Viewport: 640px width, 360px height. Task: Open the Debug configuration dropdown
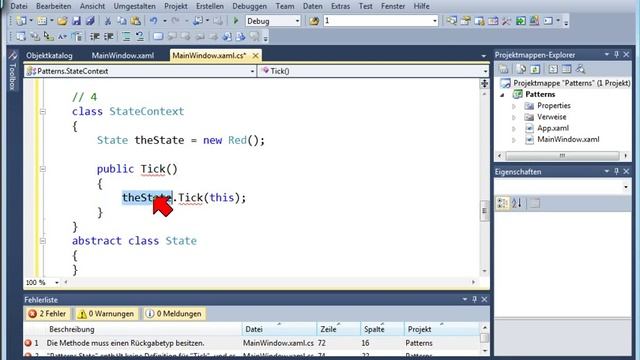(297, 21)
